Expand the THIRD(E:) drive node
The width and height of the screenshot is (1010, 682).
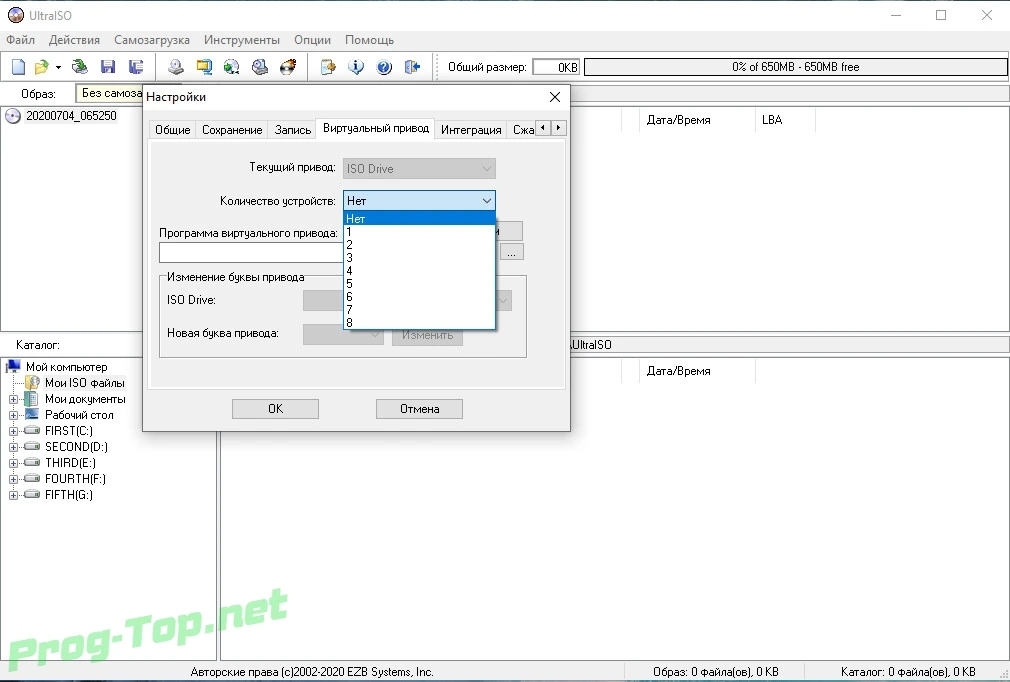click(x=13, y=463)
